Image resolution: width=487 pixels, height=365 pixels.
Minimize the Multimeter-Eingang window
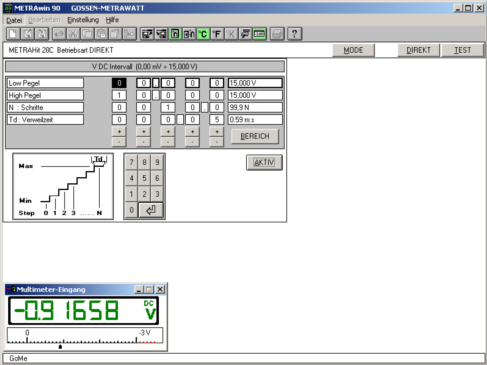[139, 289]
